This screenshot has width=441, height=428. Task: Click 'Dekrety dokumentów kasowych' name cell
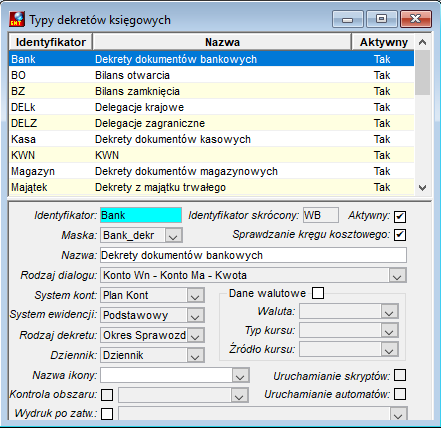pos(173,139)
